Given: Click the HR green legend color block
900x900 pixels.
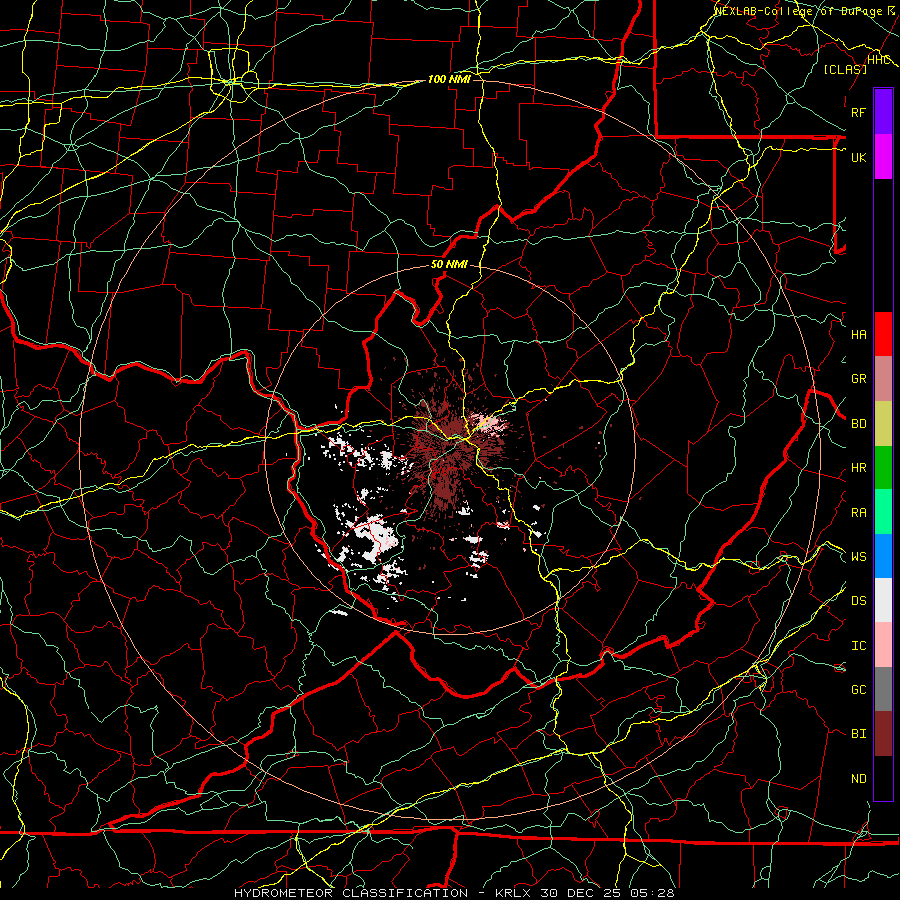Looking at the screenshot, I should pyautogui.click(x=883, y=467).
